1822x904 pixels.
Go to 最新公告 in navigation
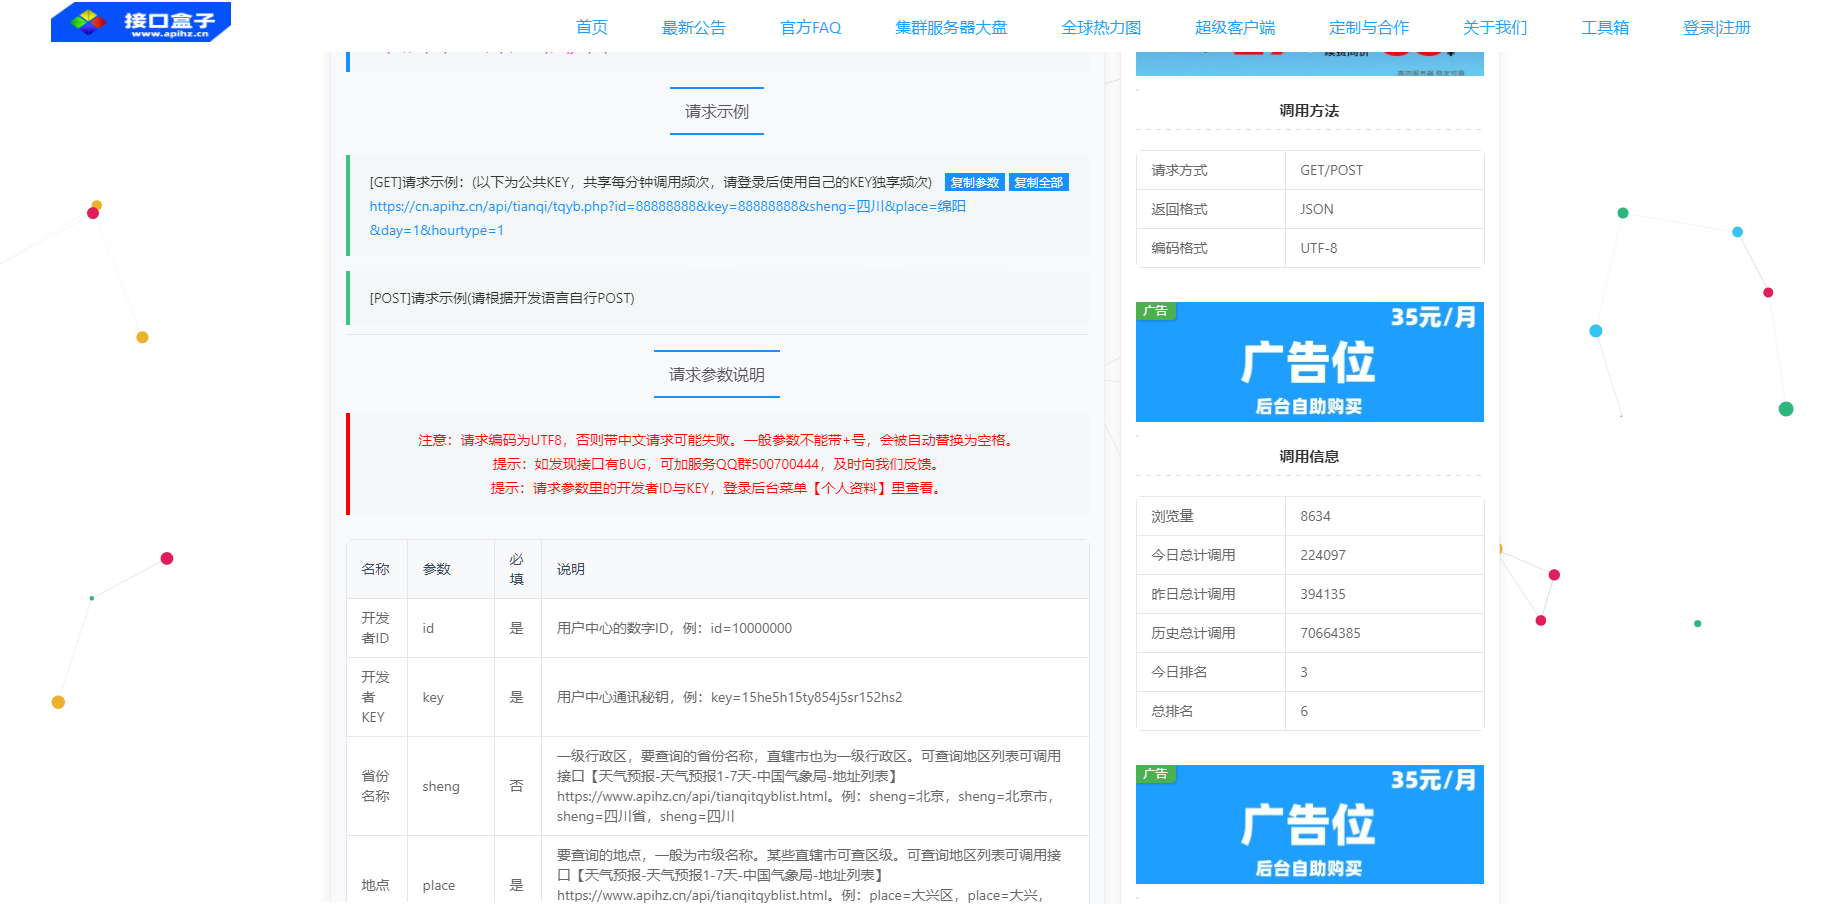click(693, 28)
